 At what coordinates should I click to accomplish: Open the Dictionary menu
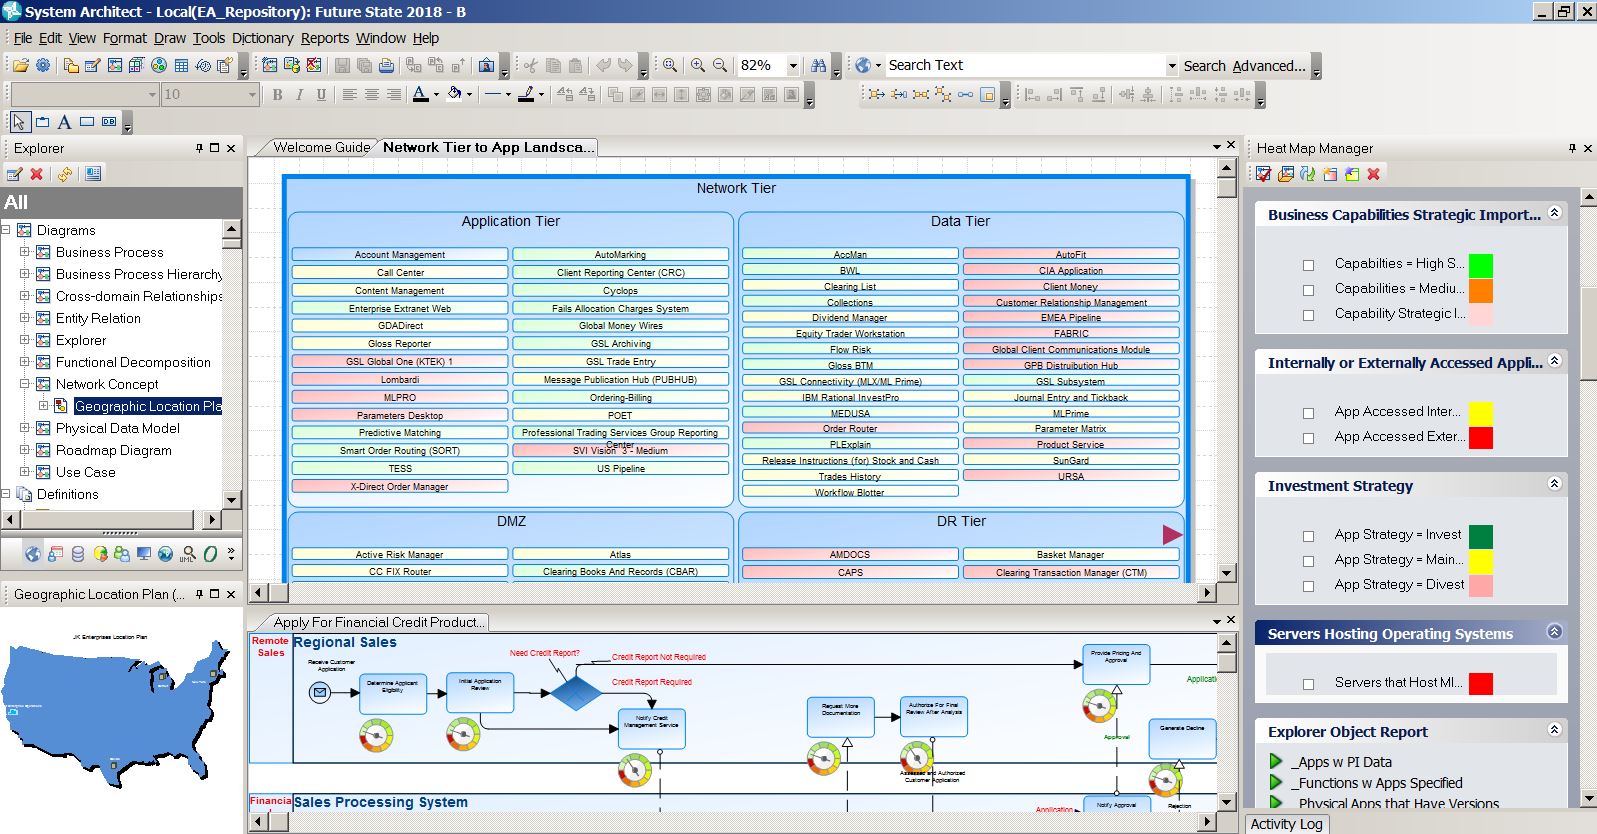262,38
